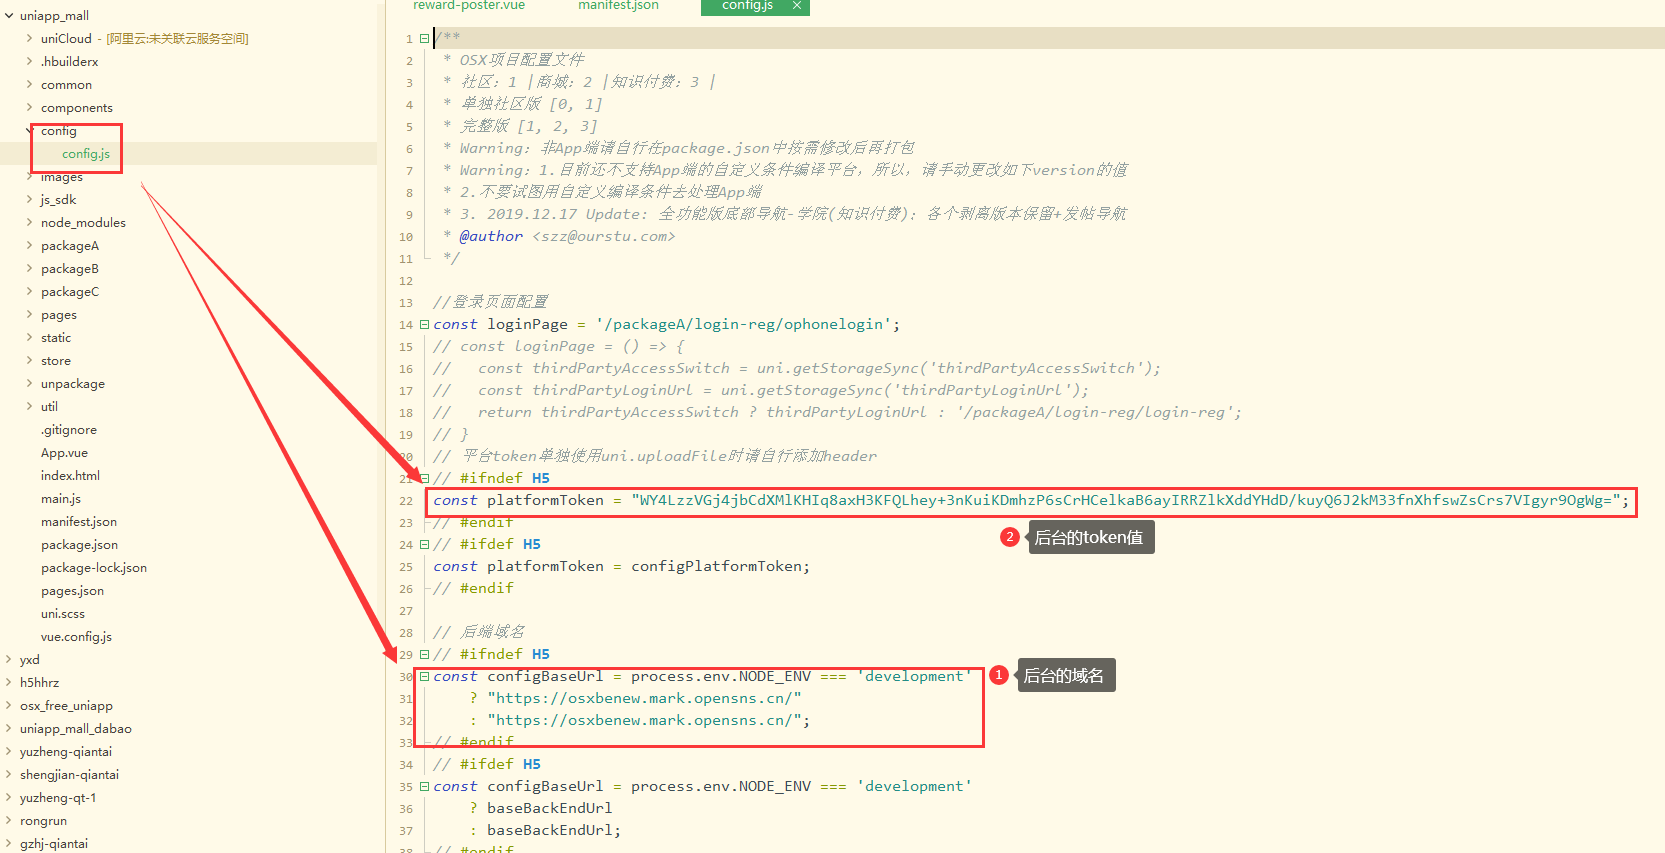Open package-lock.json file
1665x853 pixels.
tap(94, 568)
